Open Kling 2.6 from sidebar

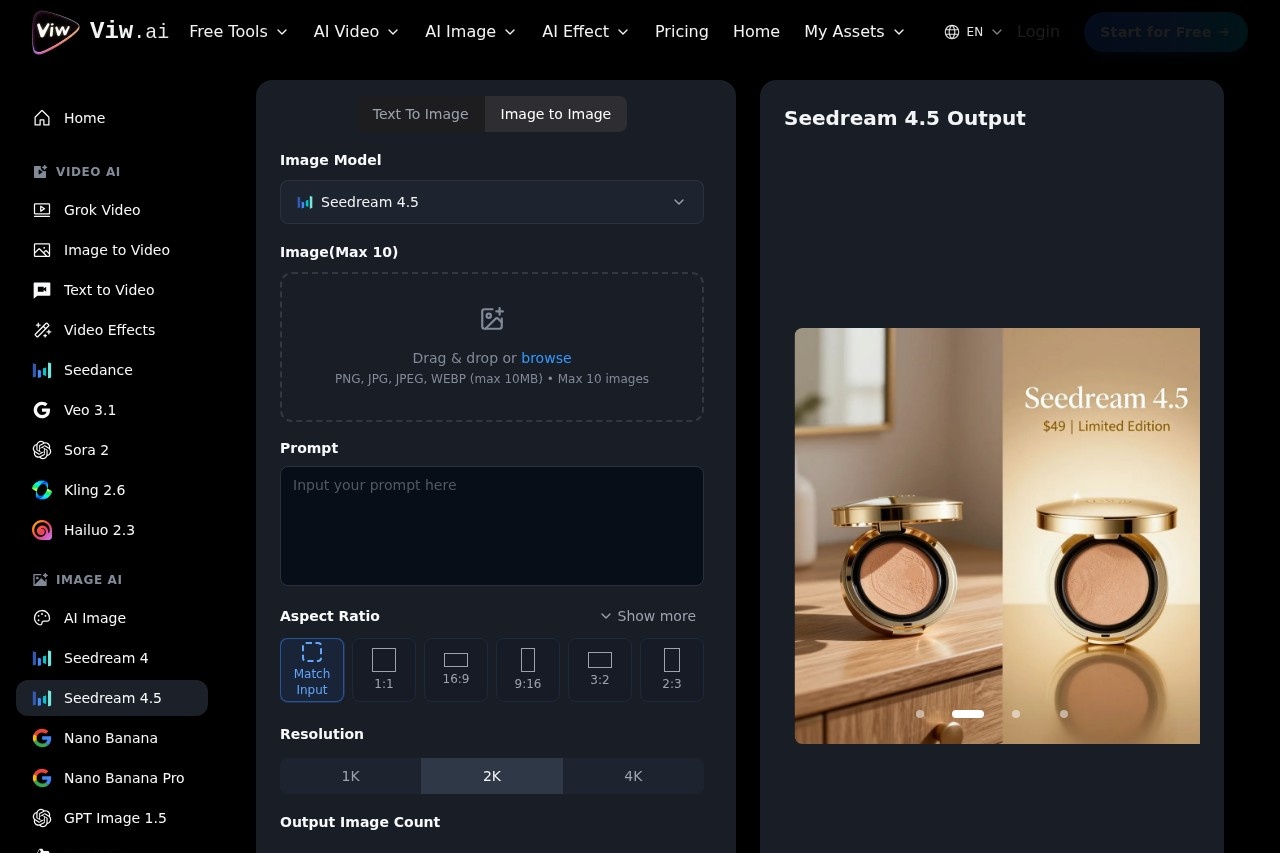coord(94,490)
